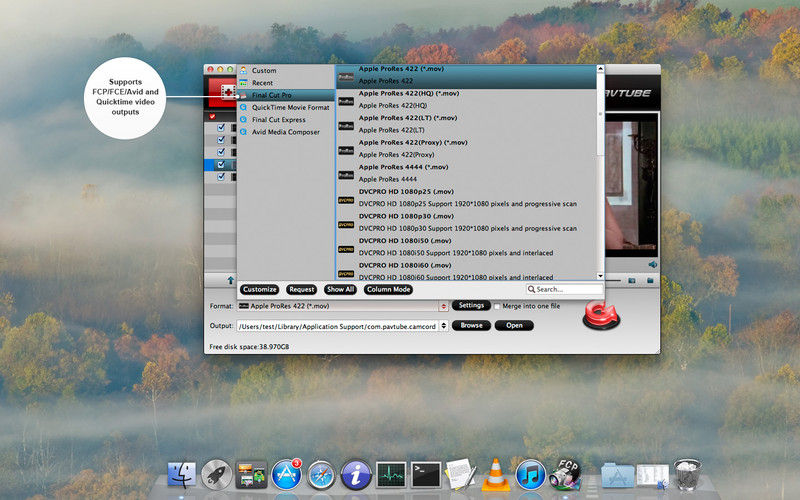The image size is (800, 500).
Task: Select the Final Cut Pro category
Action: tap(286, 95)
